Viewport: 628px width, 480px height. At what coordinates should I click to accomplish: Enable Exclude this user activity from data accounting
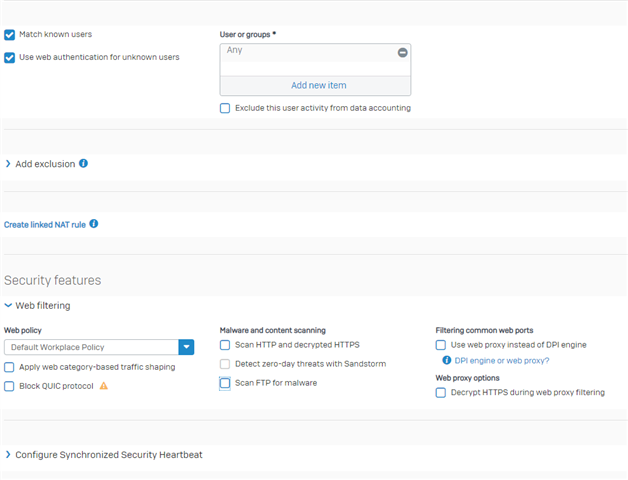point(225,108)
